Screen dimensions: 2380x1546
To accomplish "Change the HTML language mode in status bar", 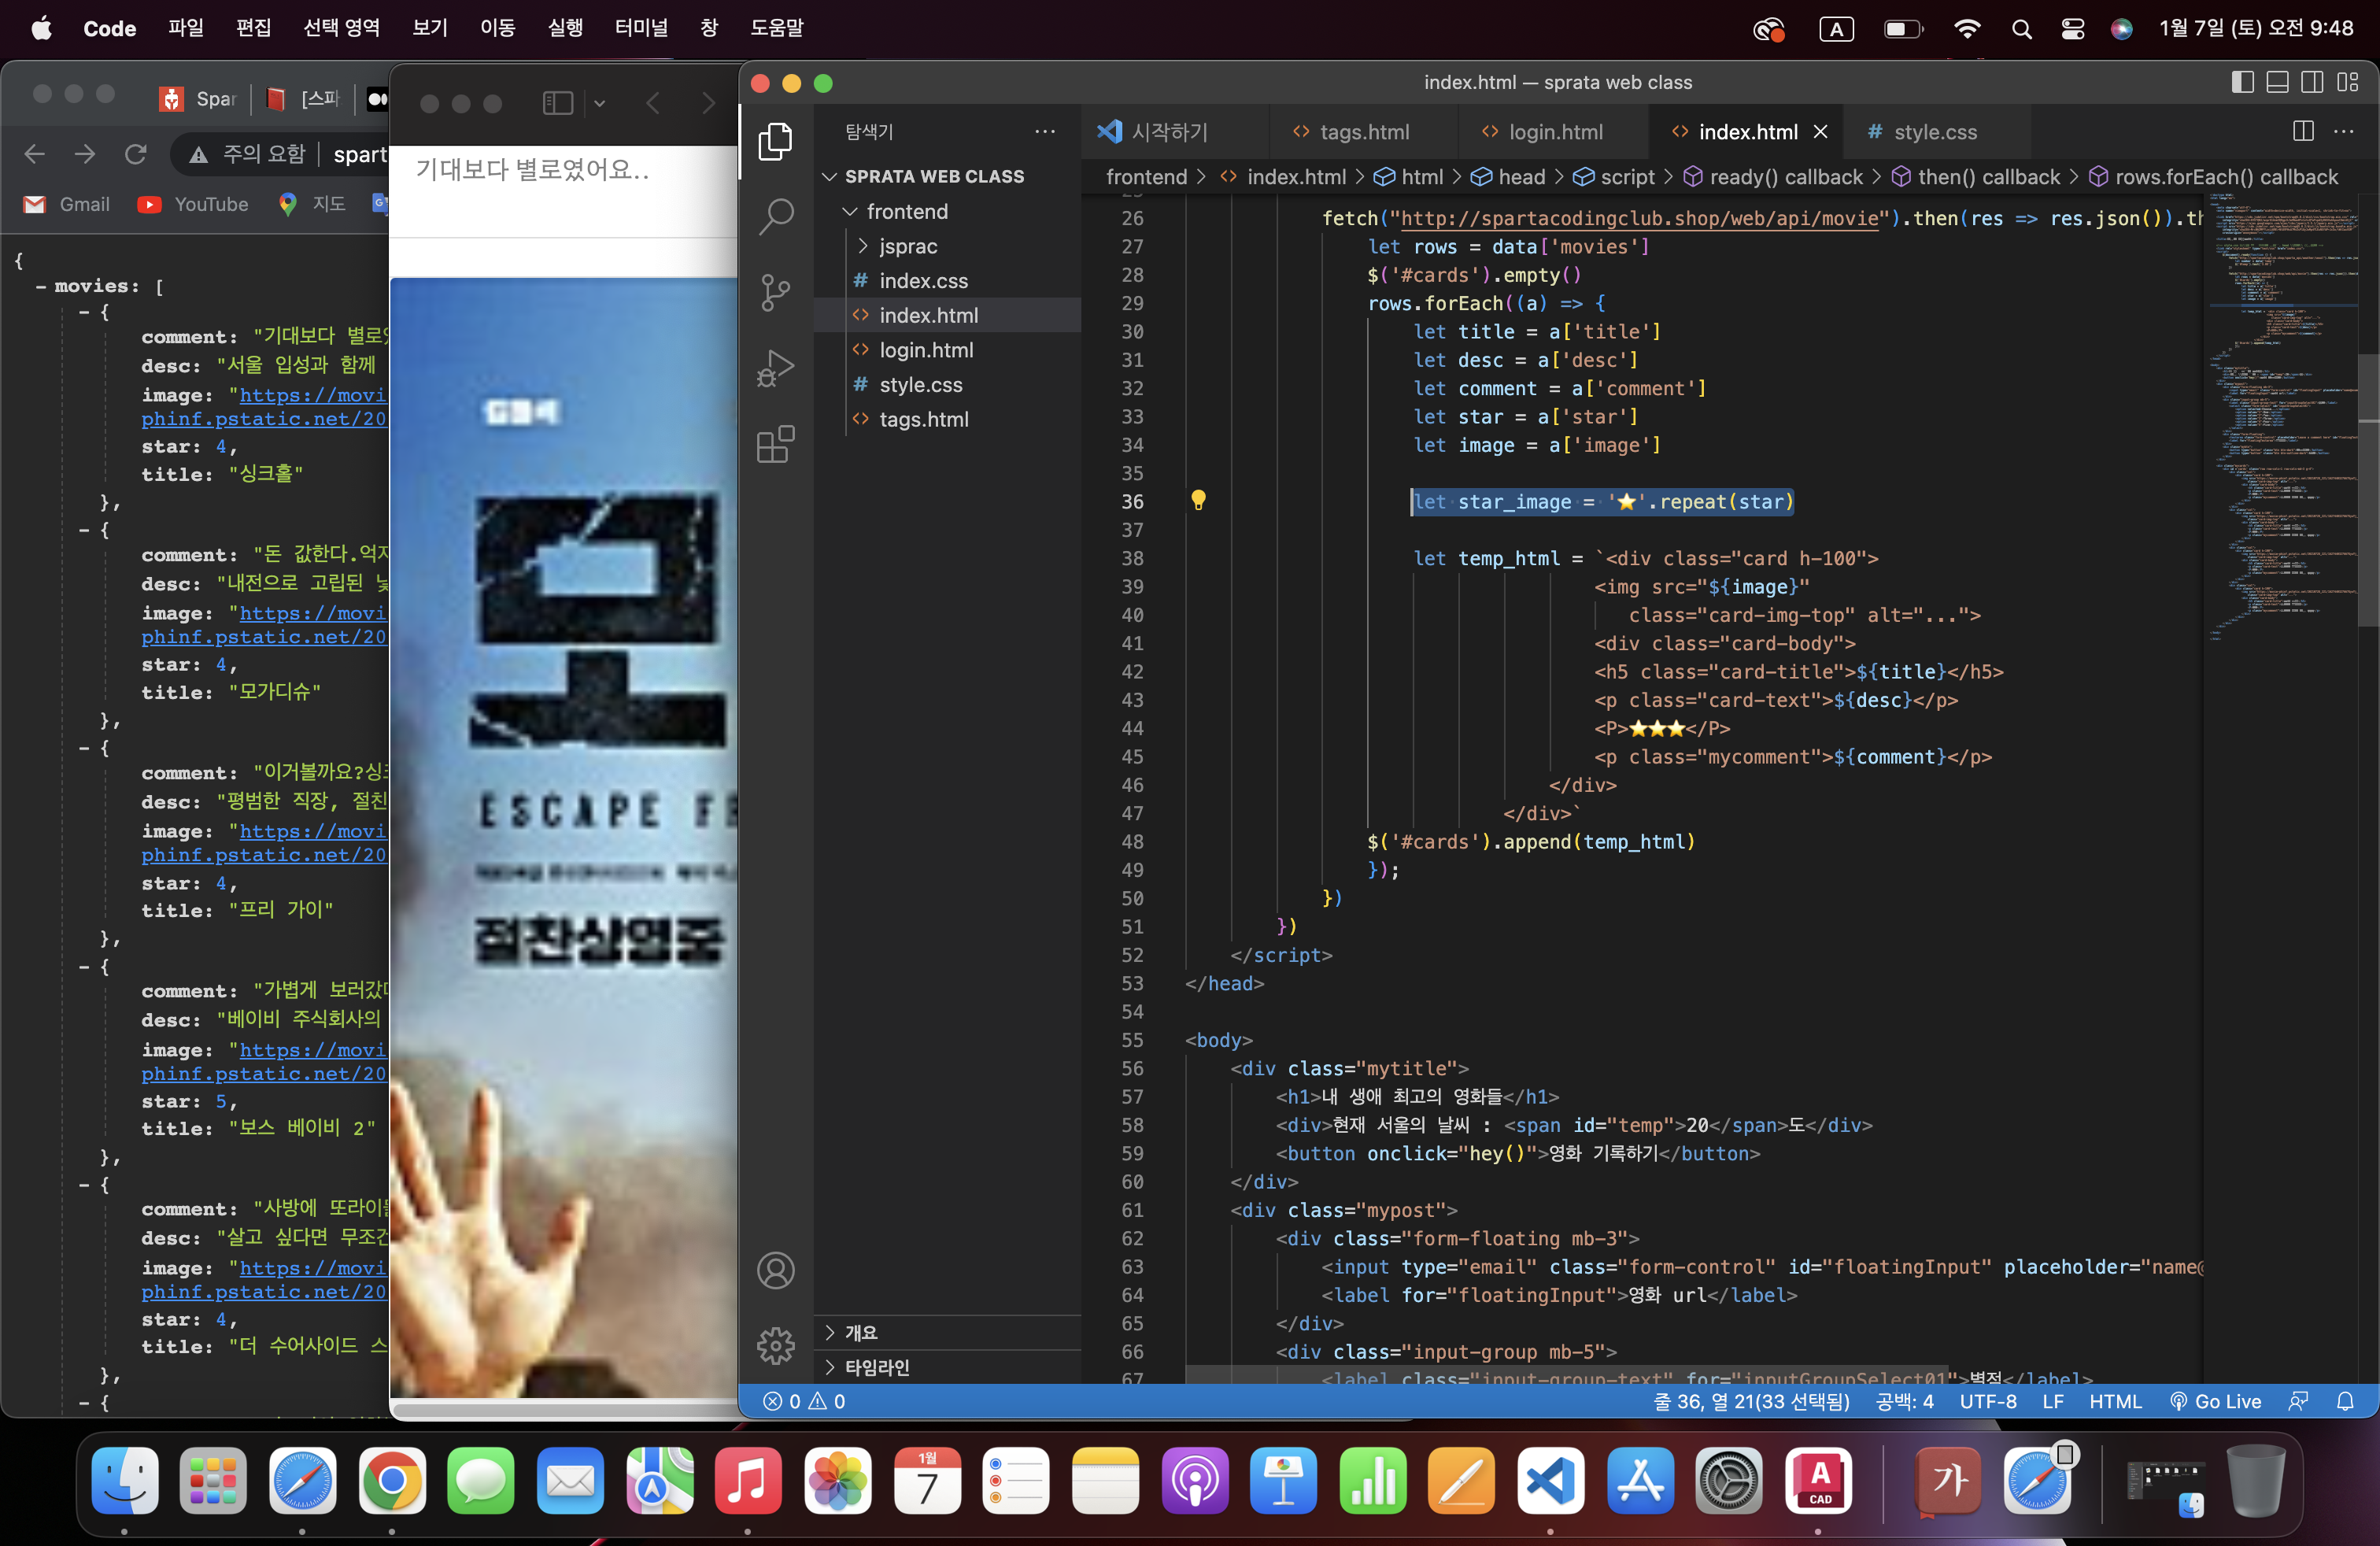I will click(x=2116, y=1401).
